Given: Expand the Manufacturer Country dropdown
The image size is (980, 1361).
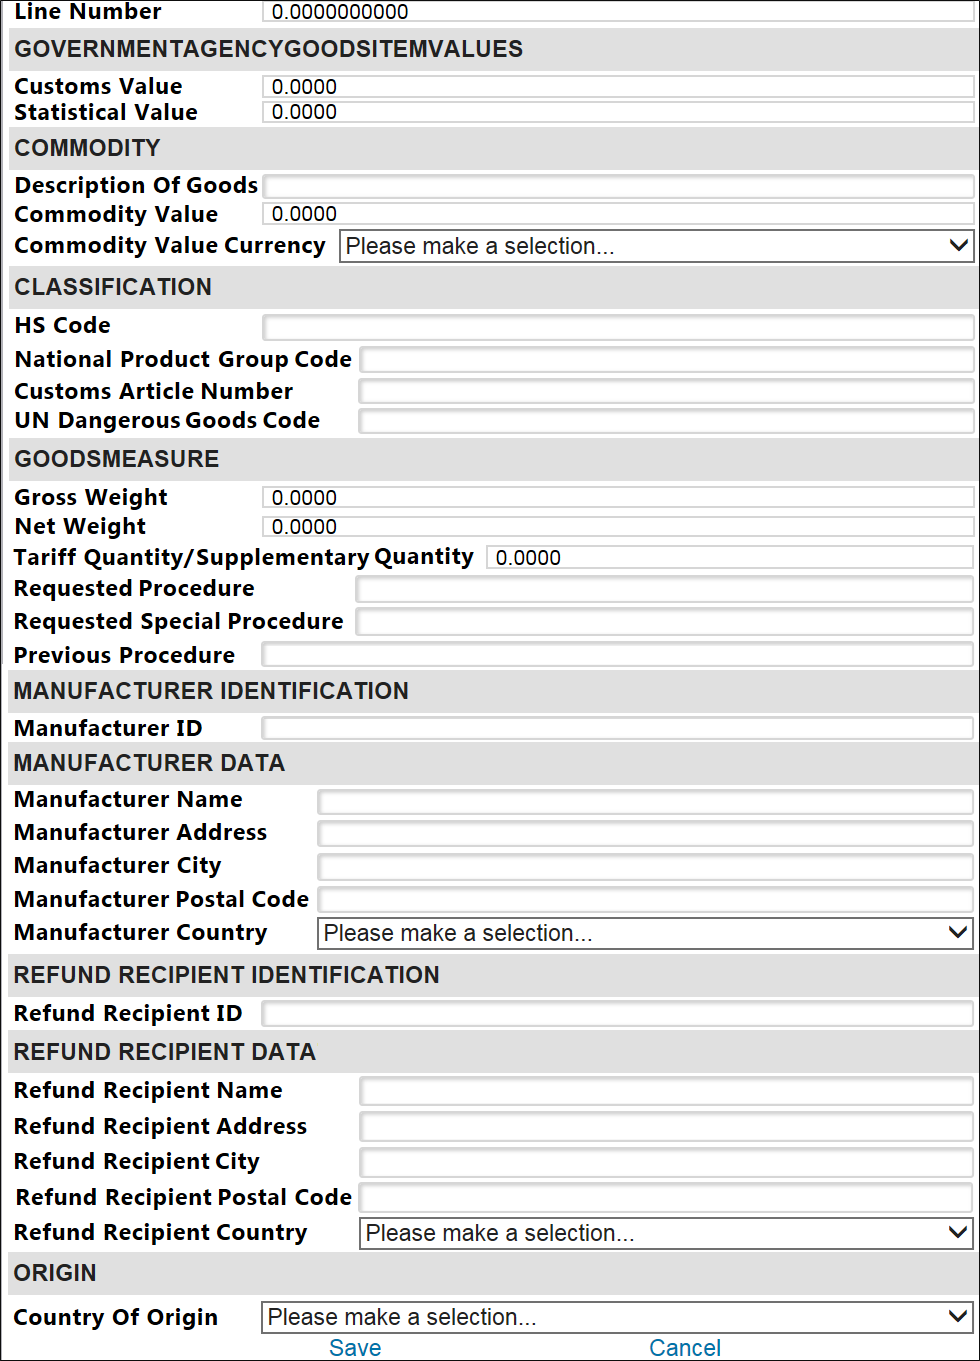Looking at the screenshot, I should click(645, 933).
